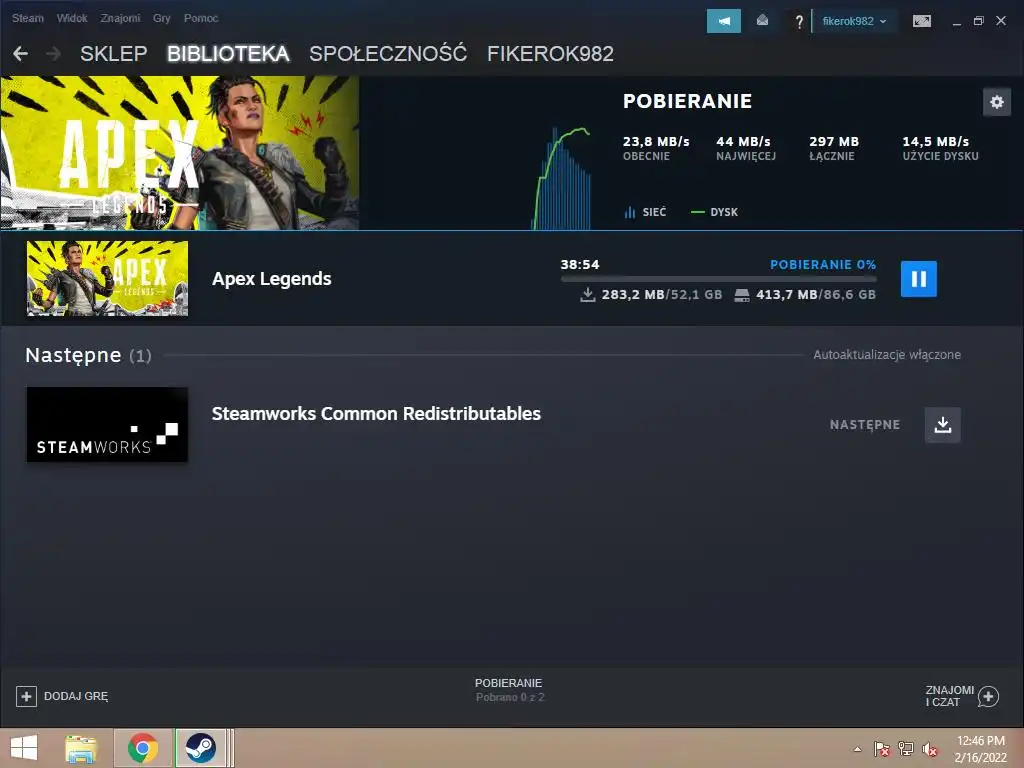
Task: Select the Apex Legends title text
Action: coord(272,279)
